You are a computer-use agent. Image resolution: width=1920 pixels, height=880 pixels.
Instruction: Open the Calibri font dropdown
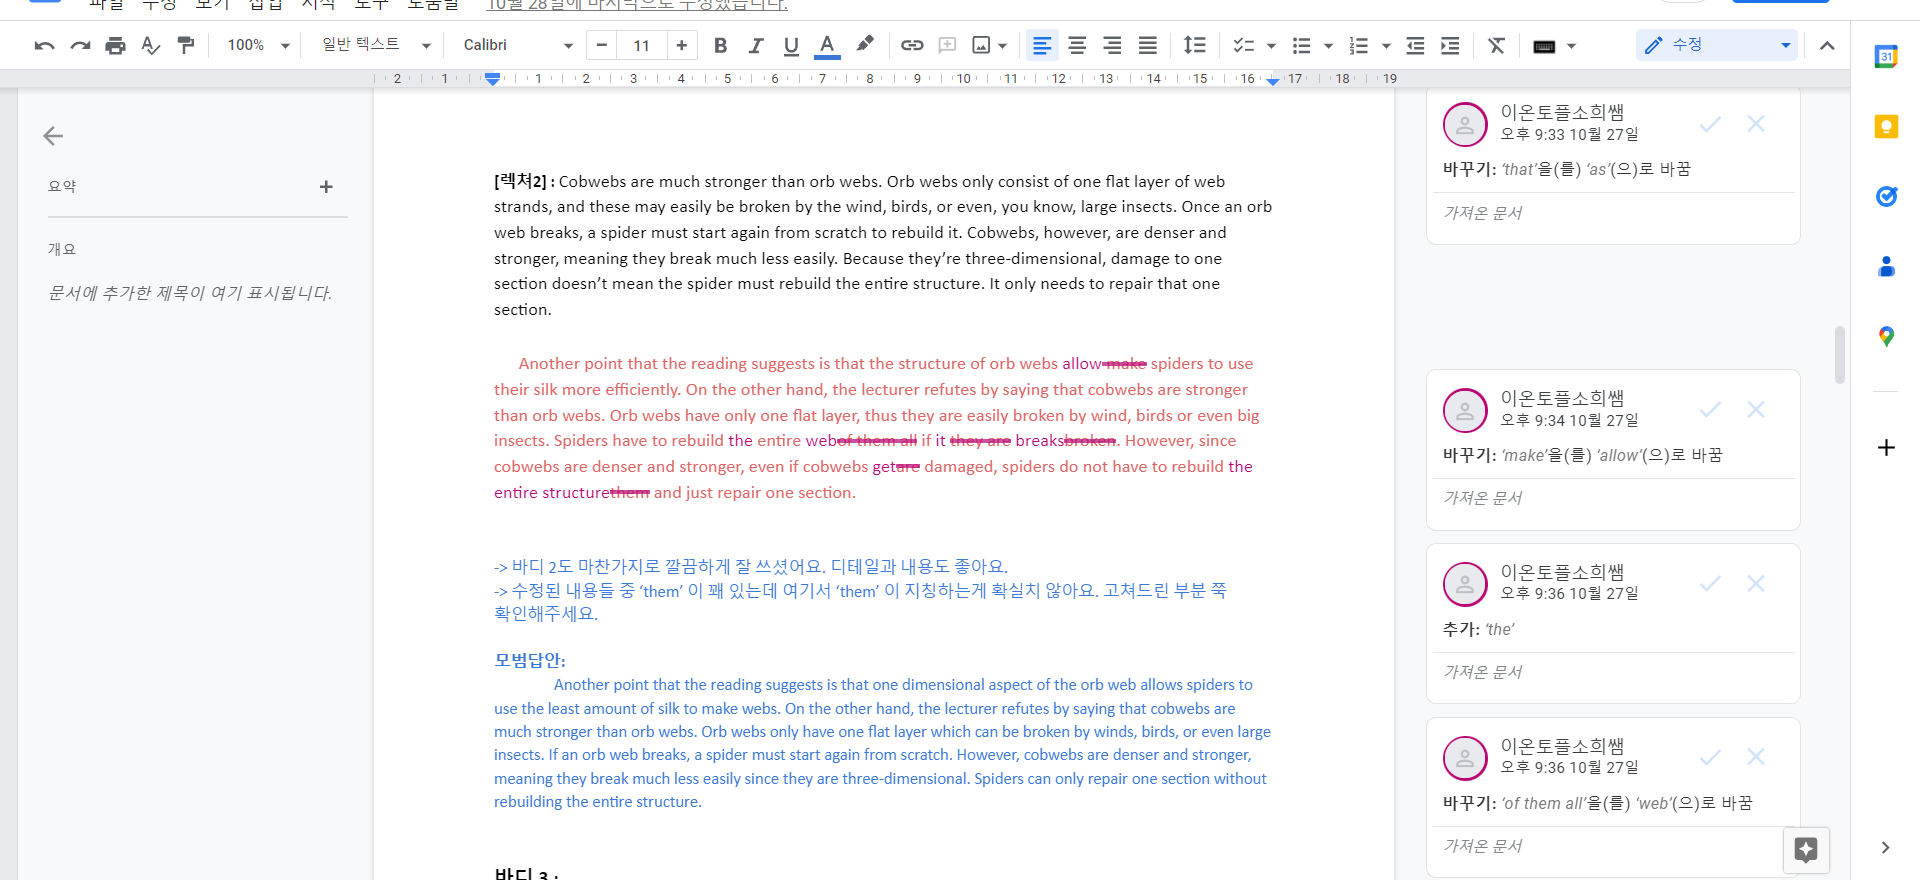(517, 45)
